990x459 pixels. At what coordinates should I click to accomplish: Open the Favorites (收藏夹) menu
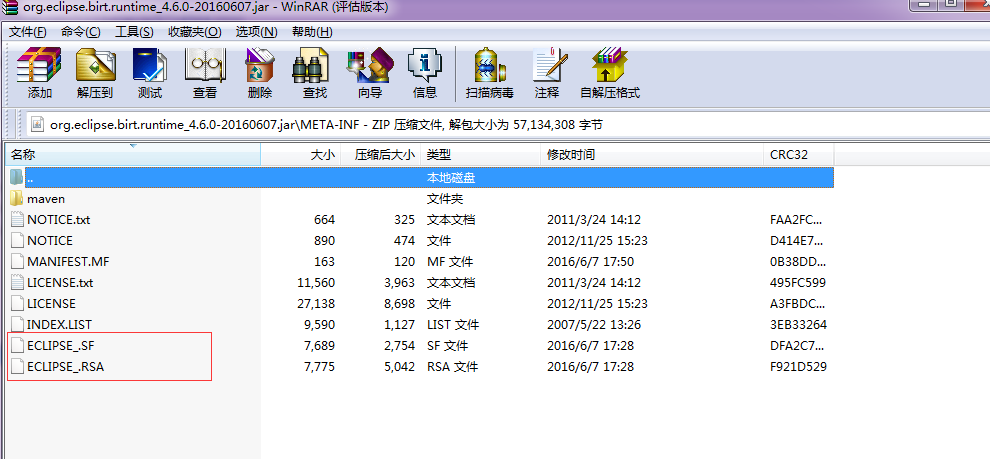[x=194, y=32]
